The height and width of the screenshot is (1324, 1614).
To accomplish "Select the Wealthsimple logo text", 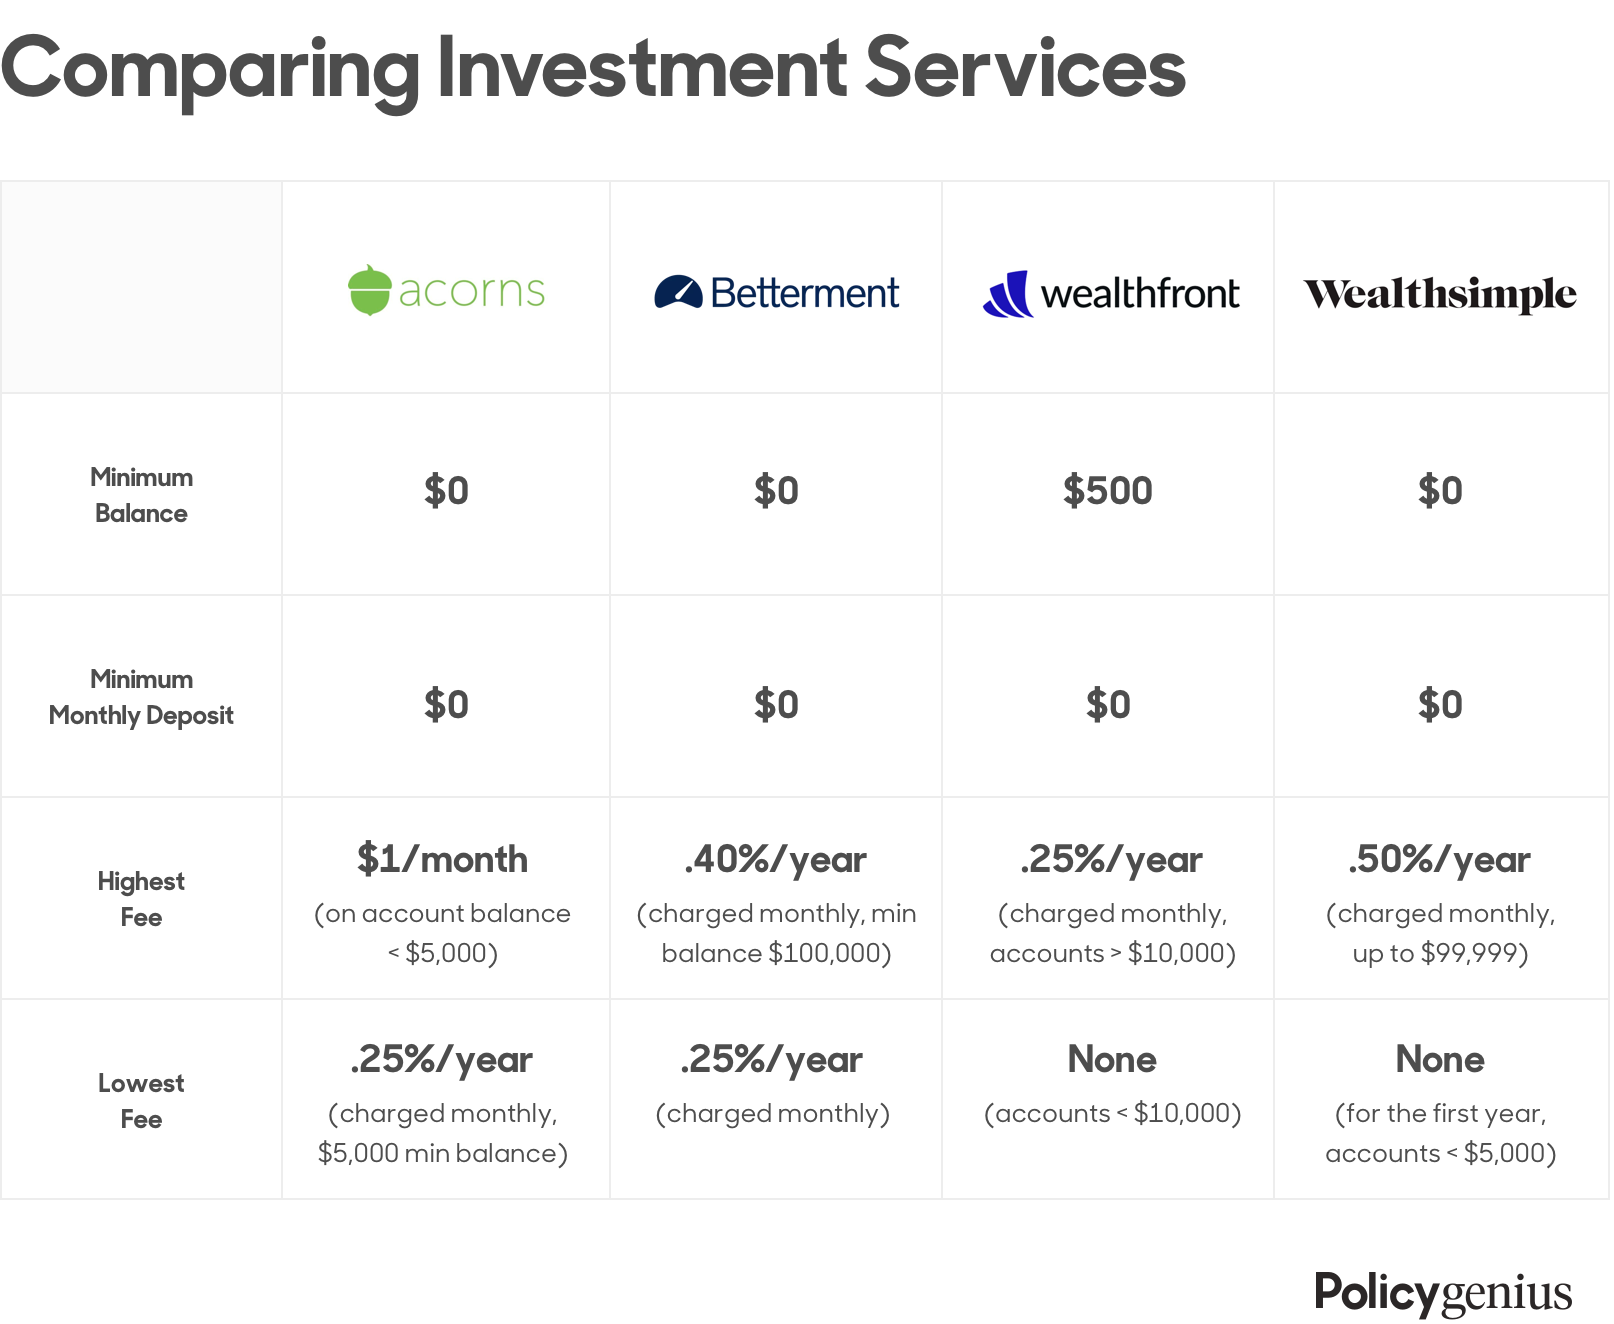I will coord(1440,294).
